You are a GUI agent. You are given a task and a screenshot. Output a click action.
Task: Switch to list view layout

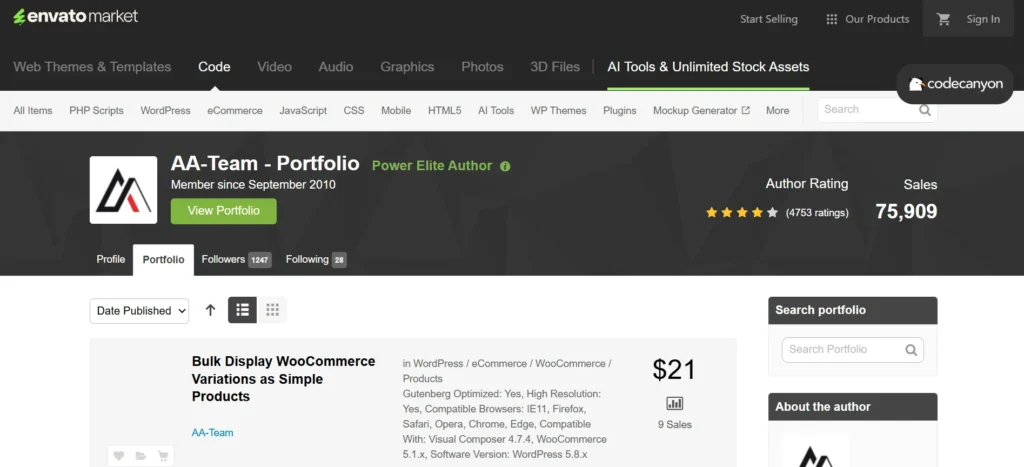pos(242,310)
